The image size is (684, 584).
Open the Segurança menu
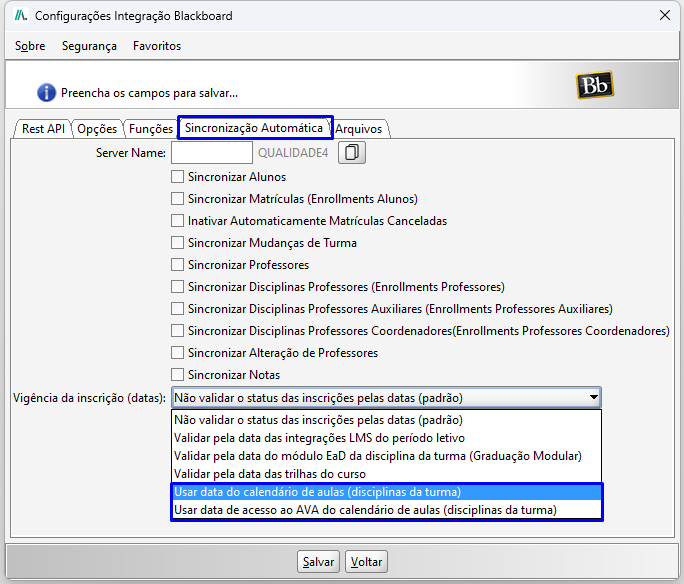coord(89,46)
